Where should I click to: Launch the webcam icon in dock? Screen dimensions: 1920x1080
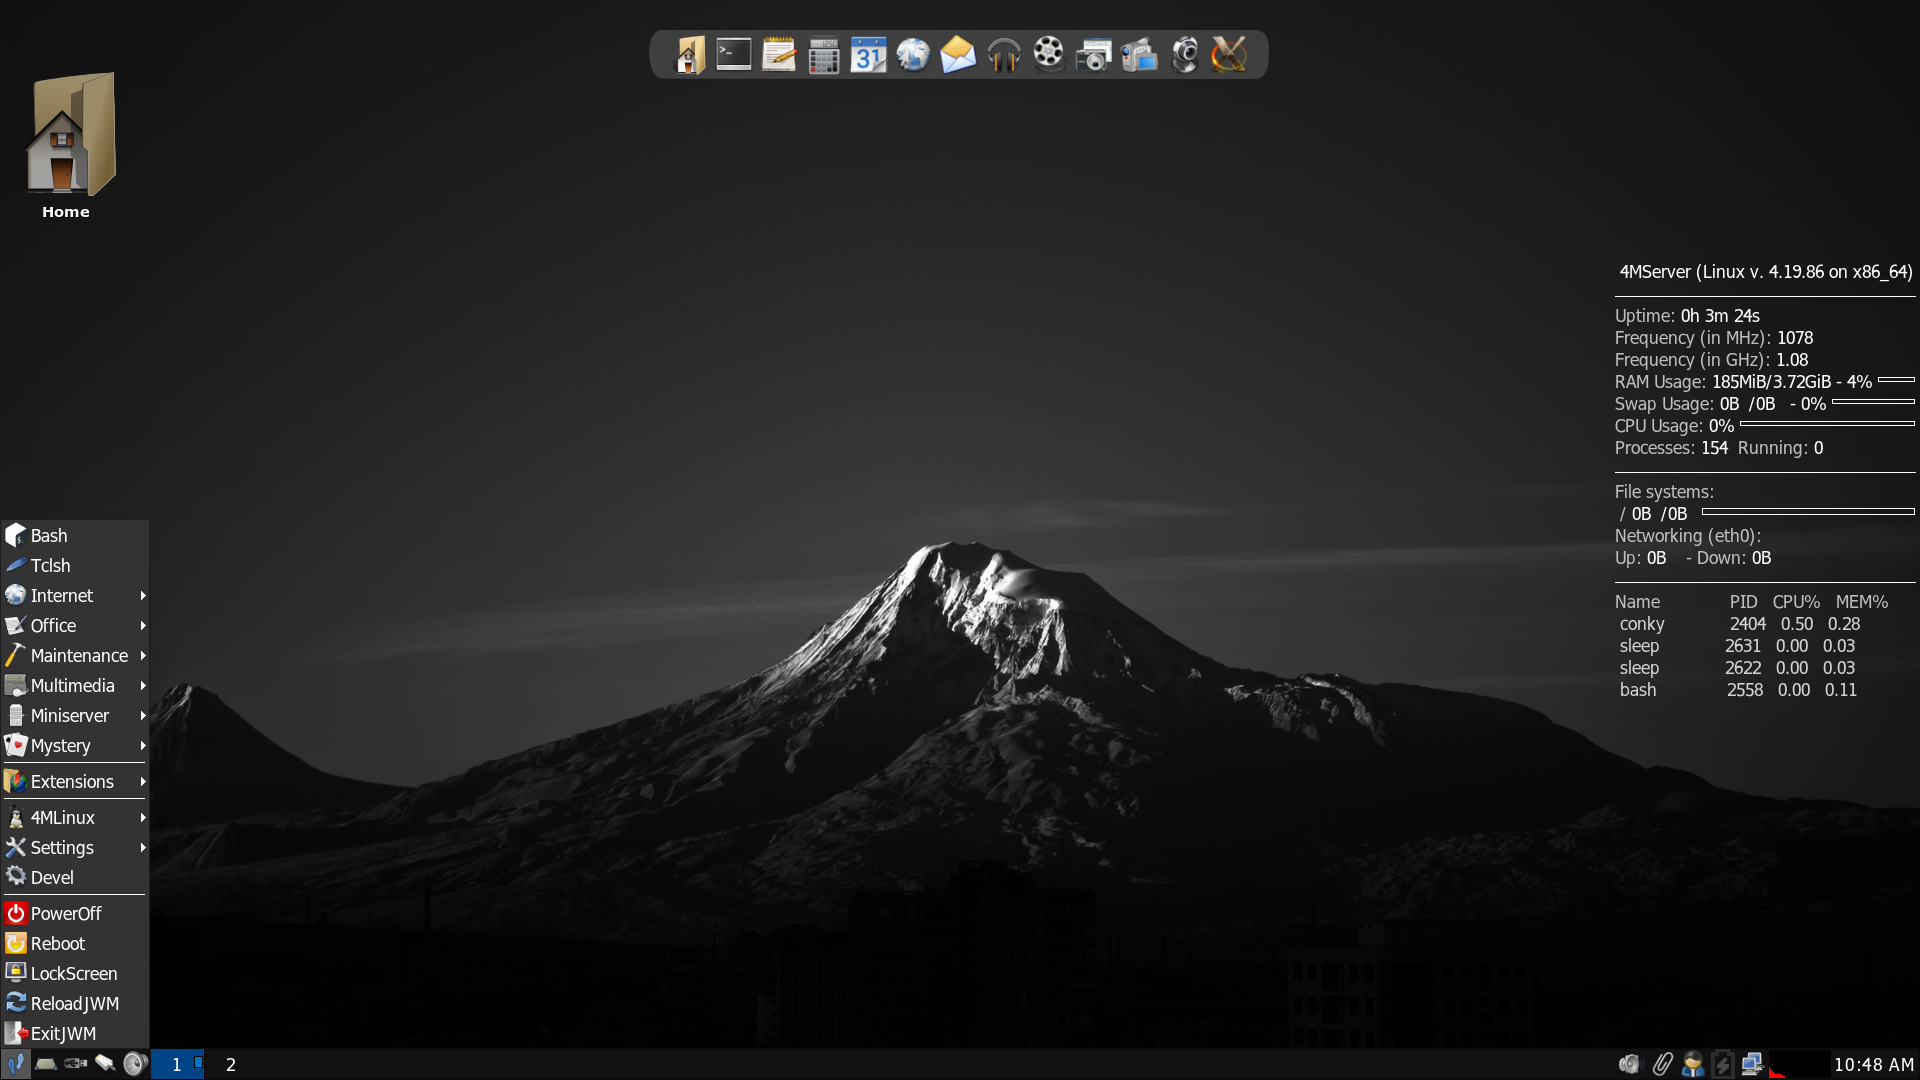click(x=1184, y=54)
